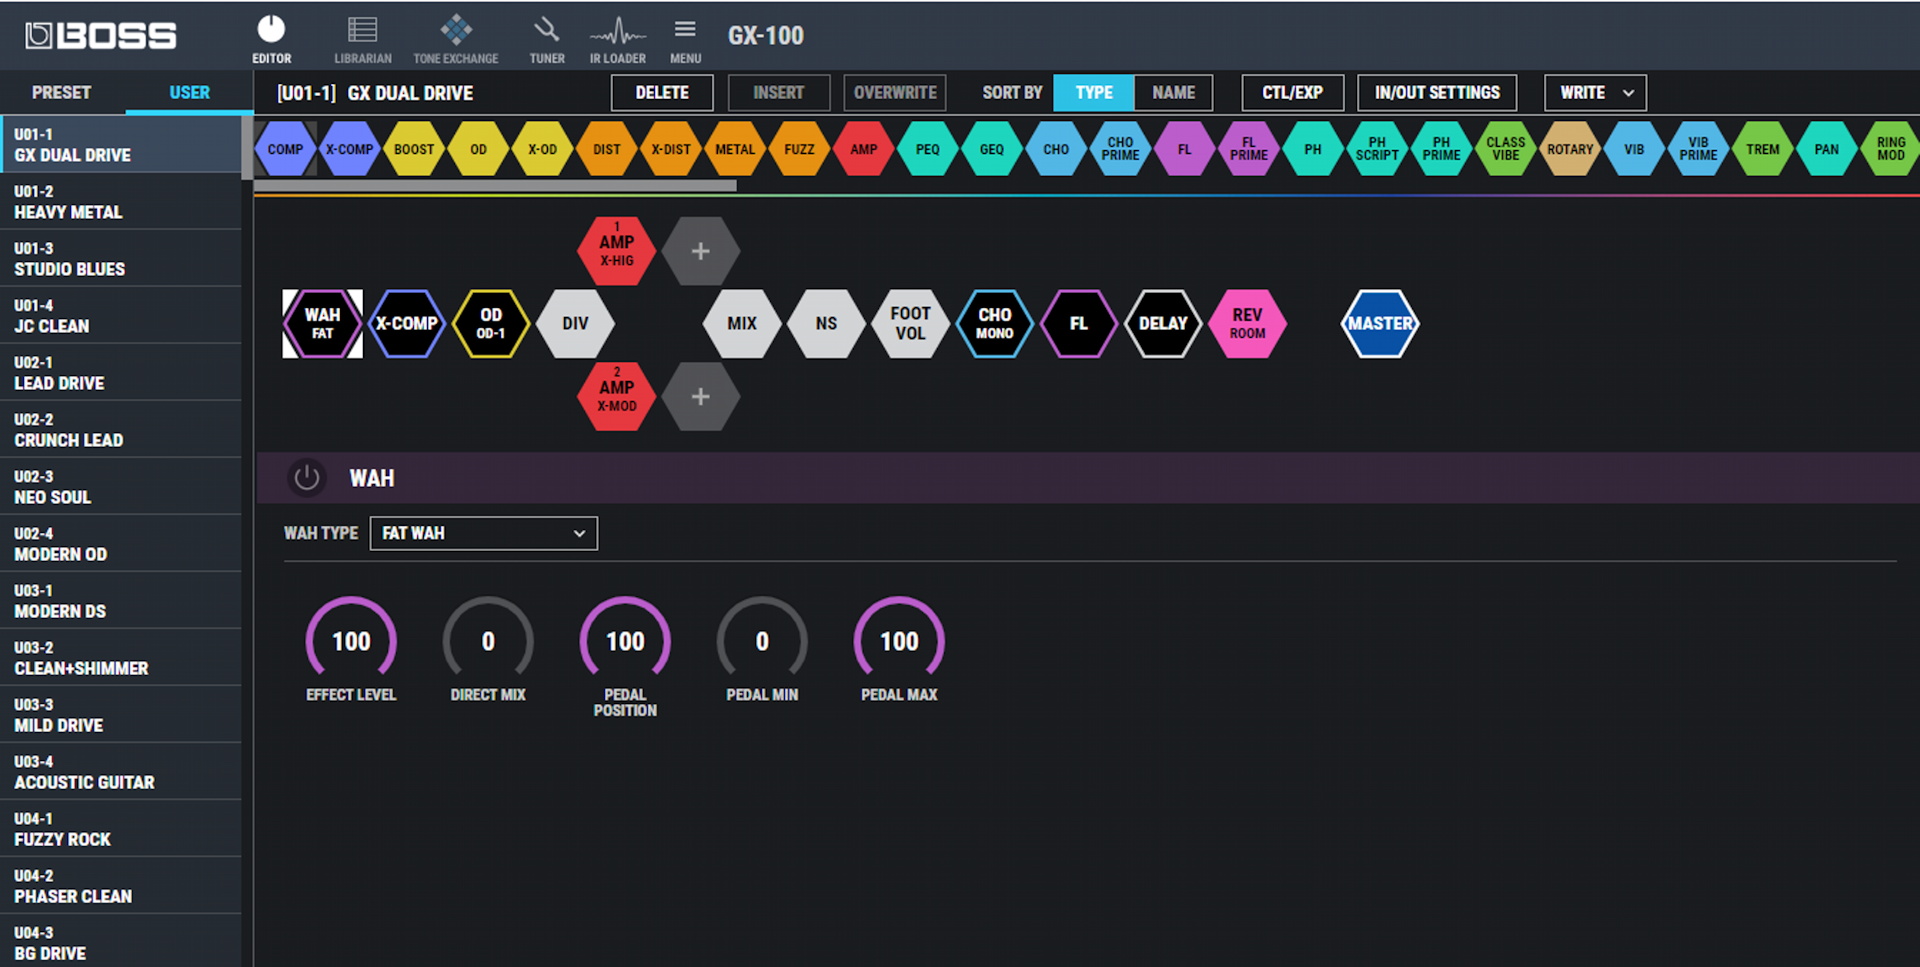The height and width of the screenshot is (967, 1920).
Task: Open the Tuner
Action: click(547, 39)
